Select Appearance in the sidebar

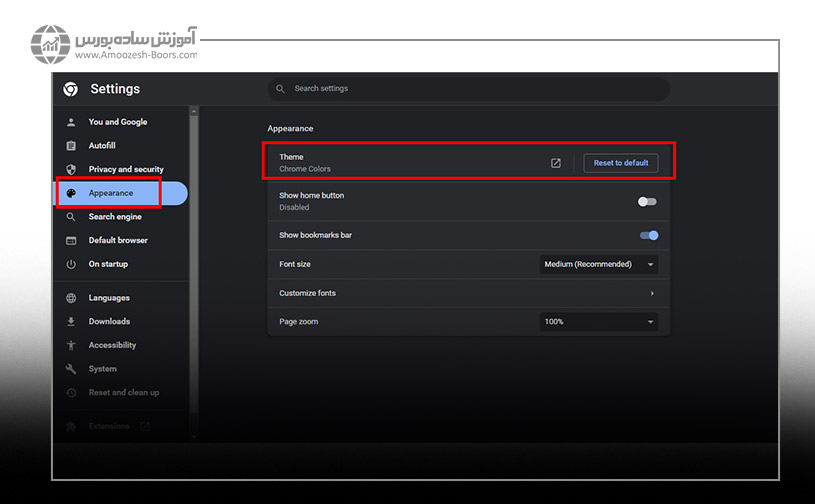pyautogui.click(x=110, y=193)
